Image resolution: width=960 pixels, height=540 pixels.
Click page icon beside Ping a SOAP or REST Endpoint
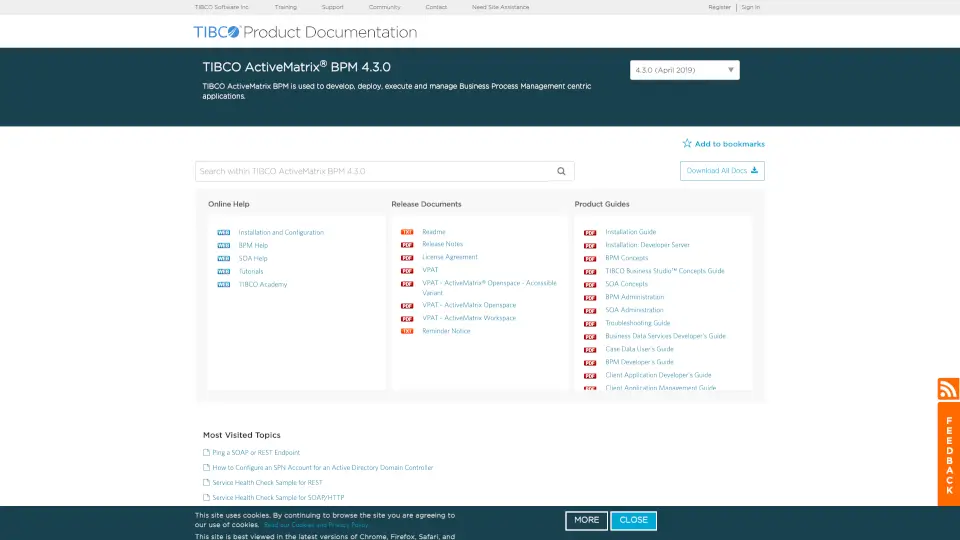click(206, 452)
